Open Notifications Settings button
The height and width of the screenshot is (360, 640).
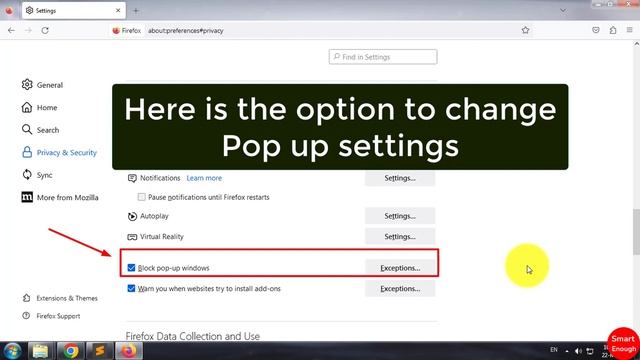pos(400,178)
